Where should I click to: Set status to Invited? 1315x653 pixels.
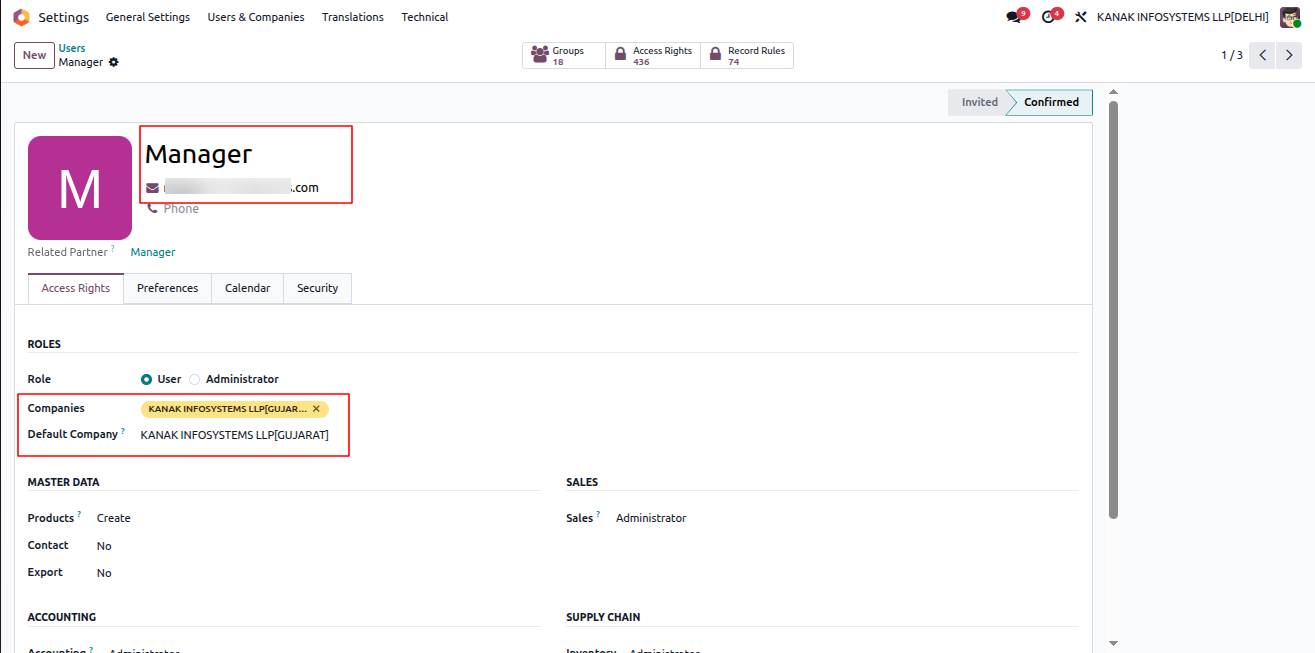pyautogui.click(x=979, y=102)
